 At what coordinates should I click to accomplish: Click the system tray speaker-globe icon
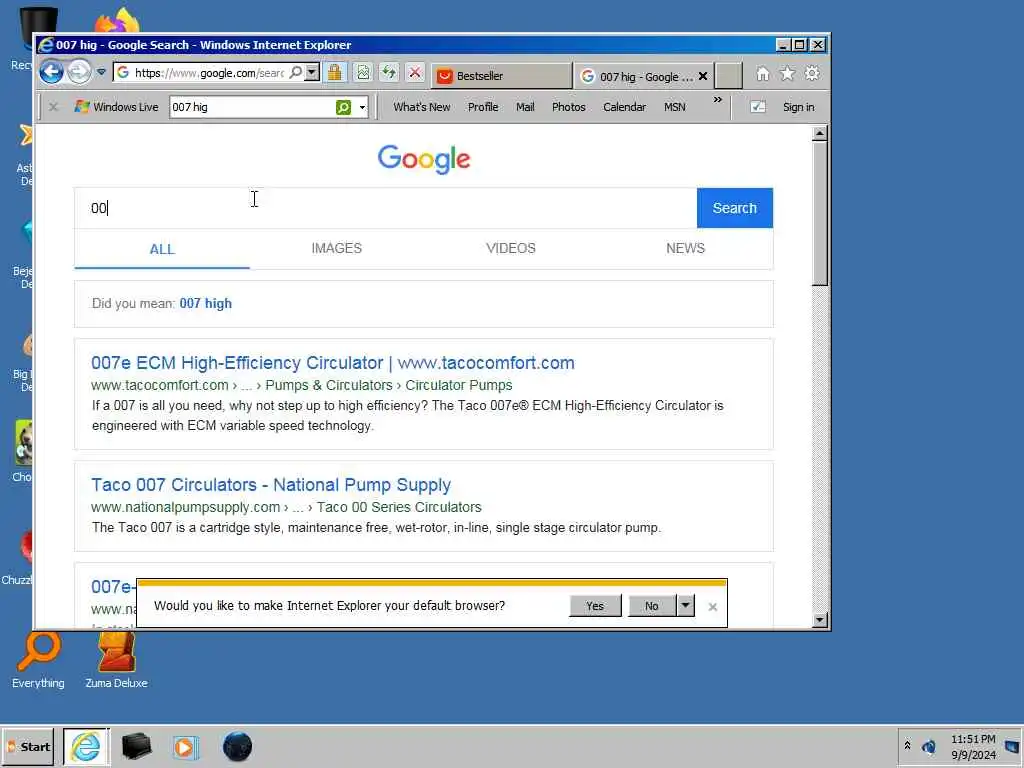pyautogui.click(x=929, y=746)
